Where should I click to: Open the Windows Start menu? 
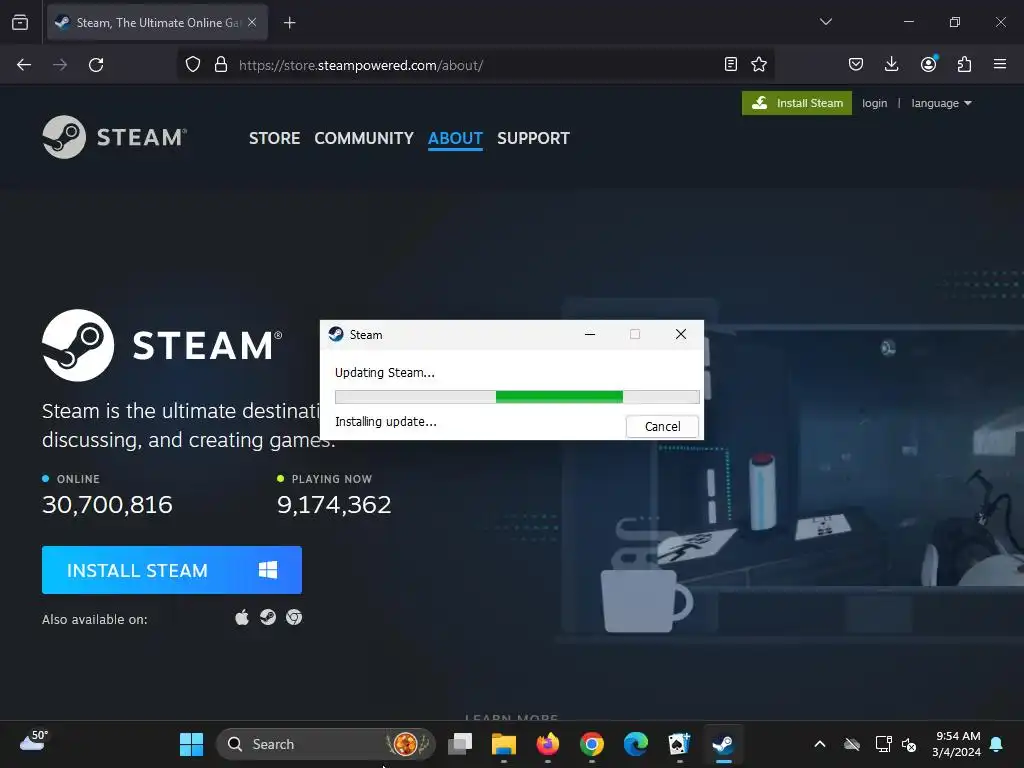coord(191,744)
